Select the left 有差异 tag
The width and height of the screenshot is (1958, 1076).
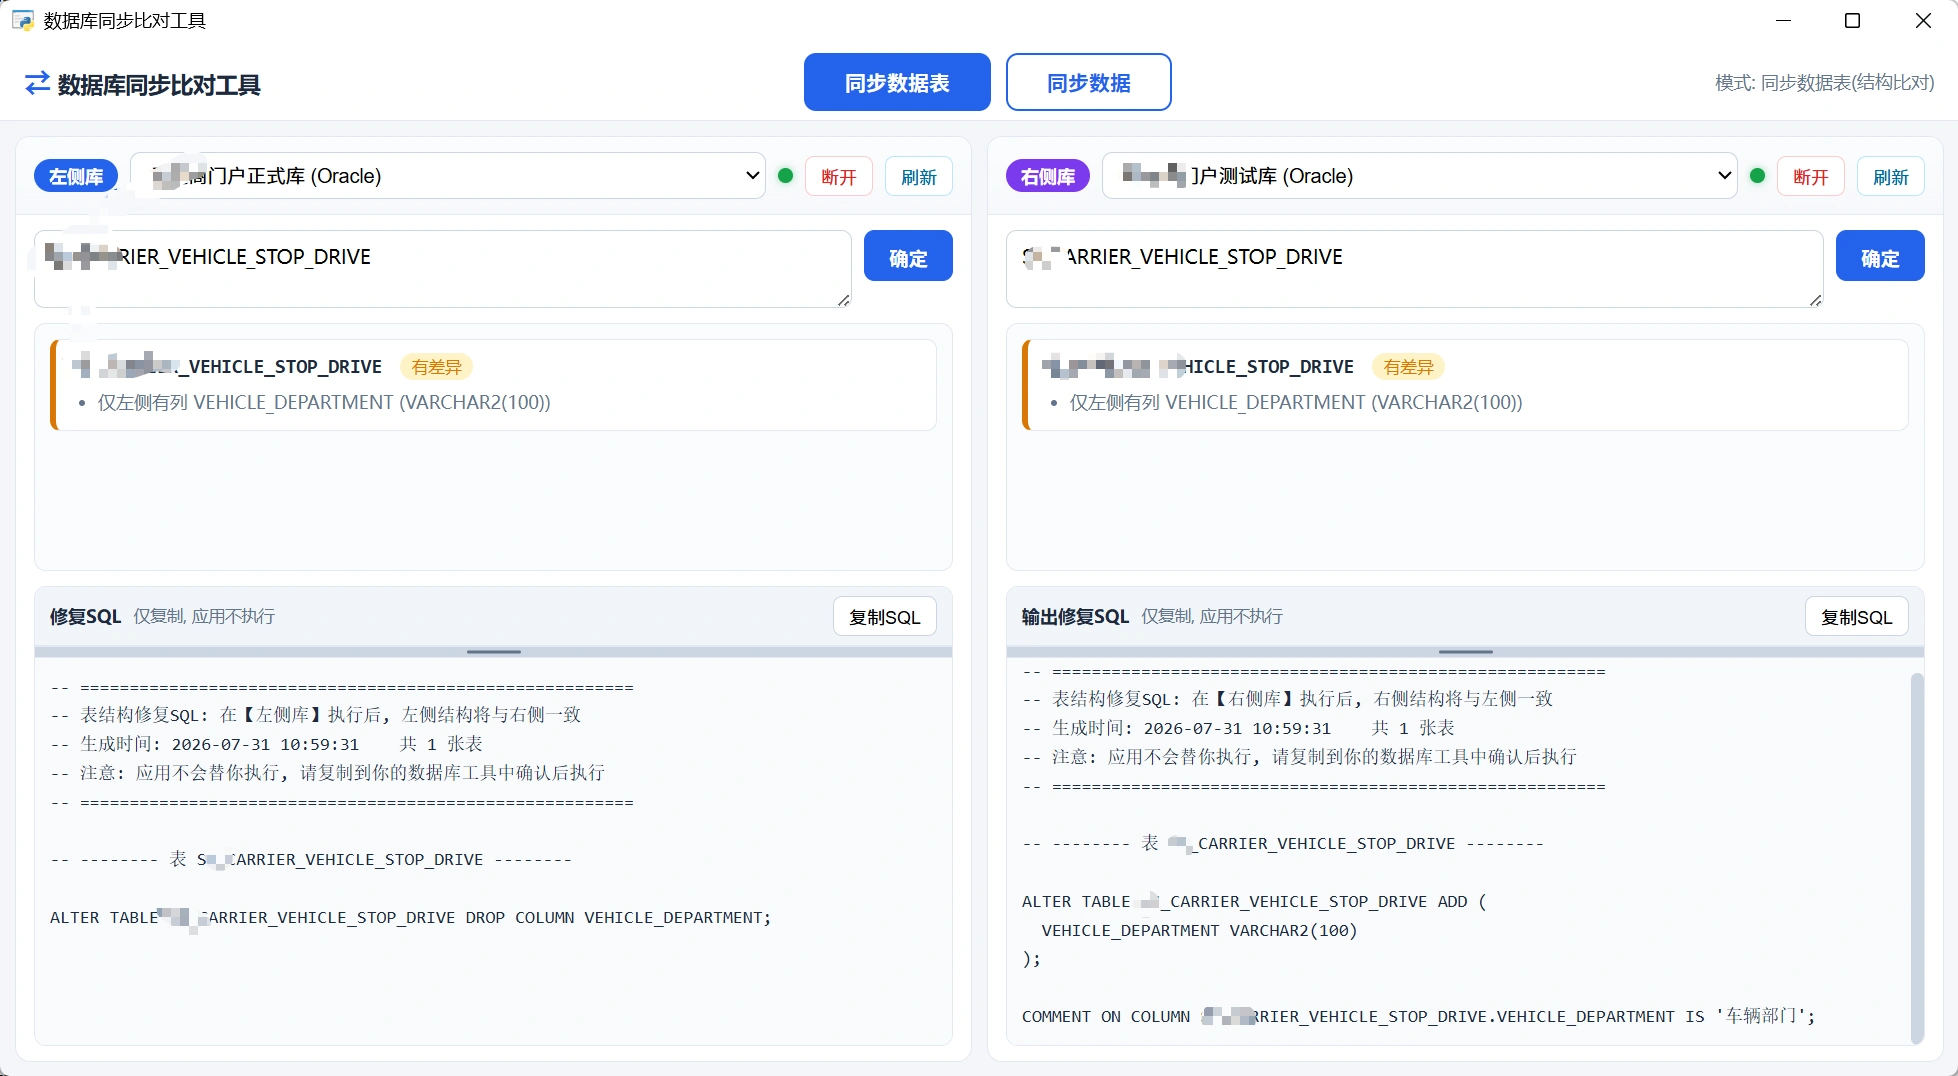click(x=437, y=367)
